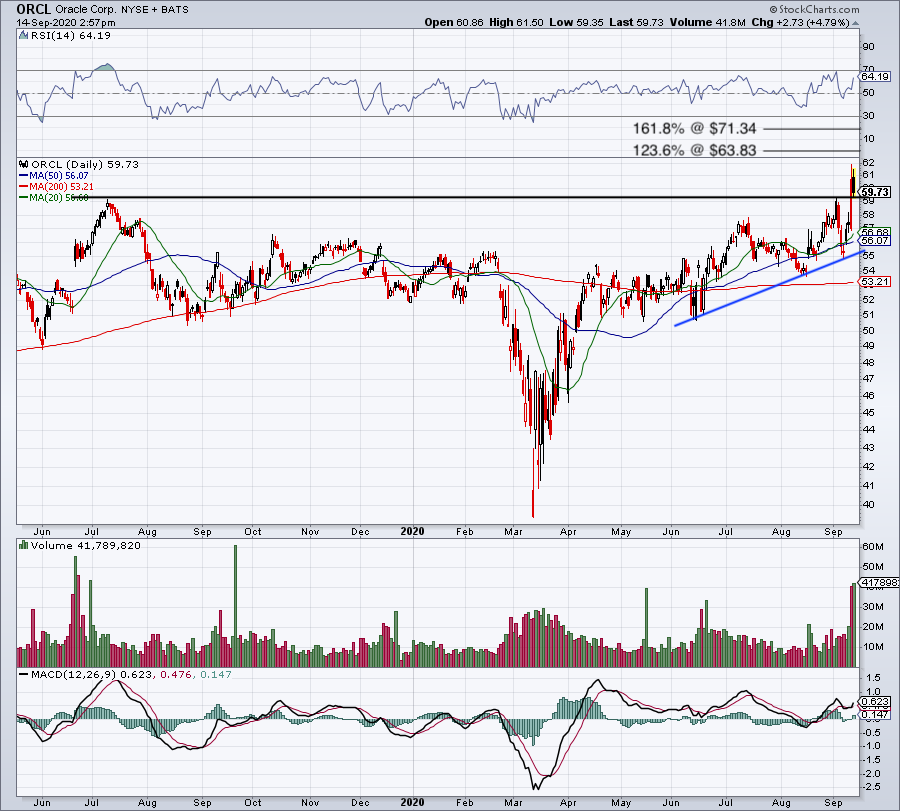Click the up-arrow icon beside the Chg value
900x811 pixels.
pyautogui.click(x=855, y=24)
